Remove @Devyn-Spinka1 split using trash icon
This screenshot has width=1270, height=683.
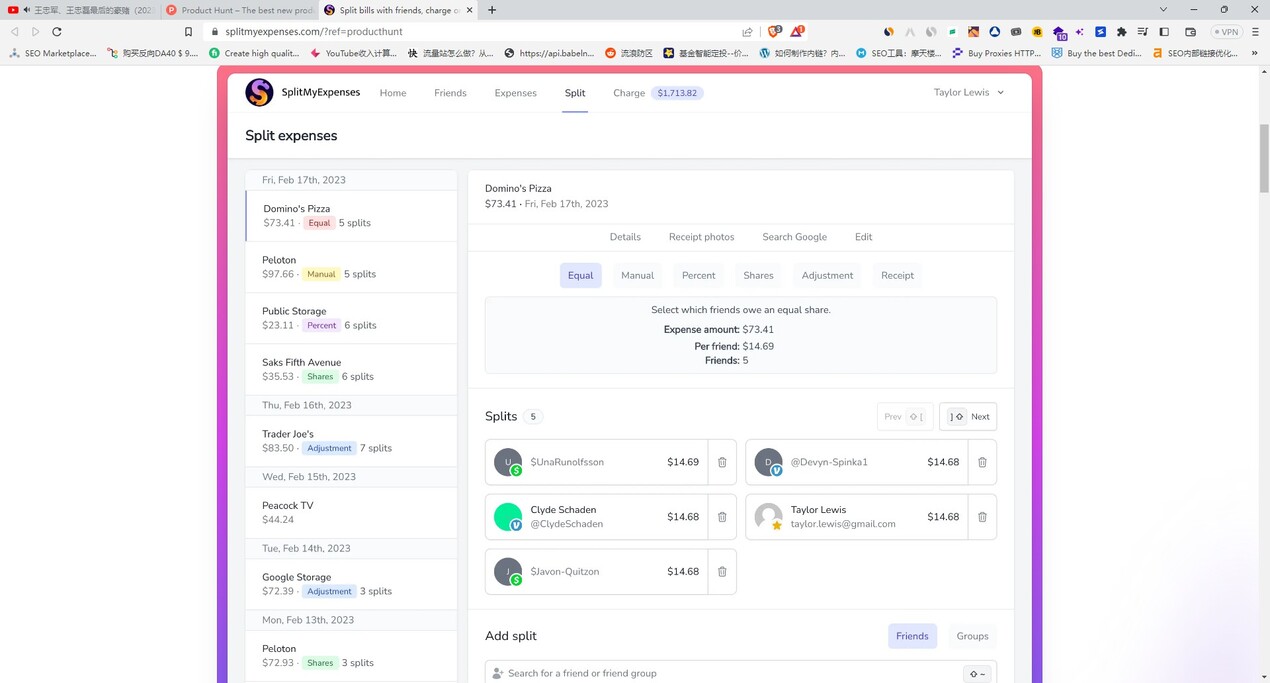click(982, 462)
